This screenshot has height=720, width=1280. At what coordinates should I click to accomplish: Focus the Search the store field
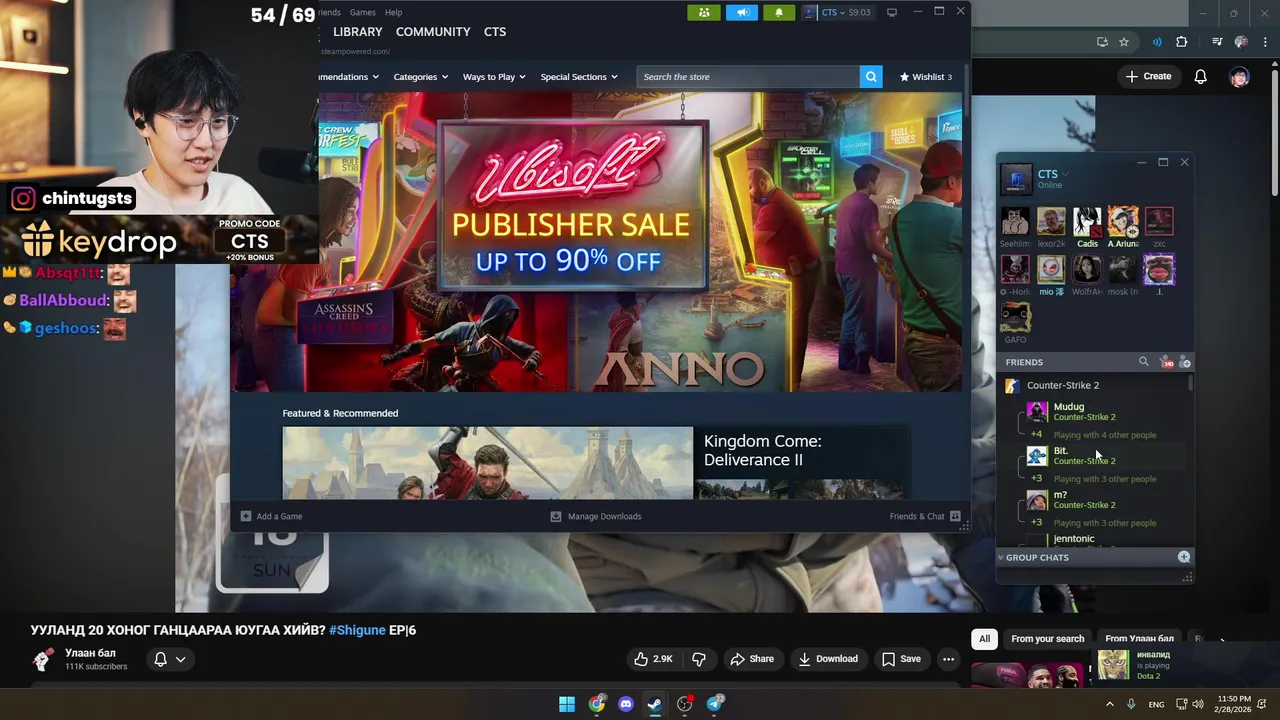point(748,77)
